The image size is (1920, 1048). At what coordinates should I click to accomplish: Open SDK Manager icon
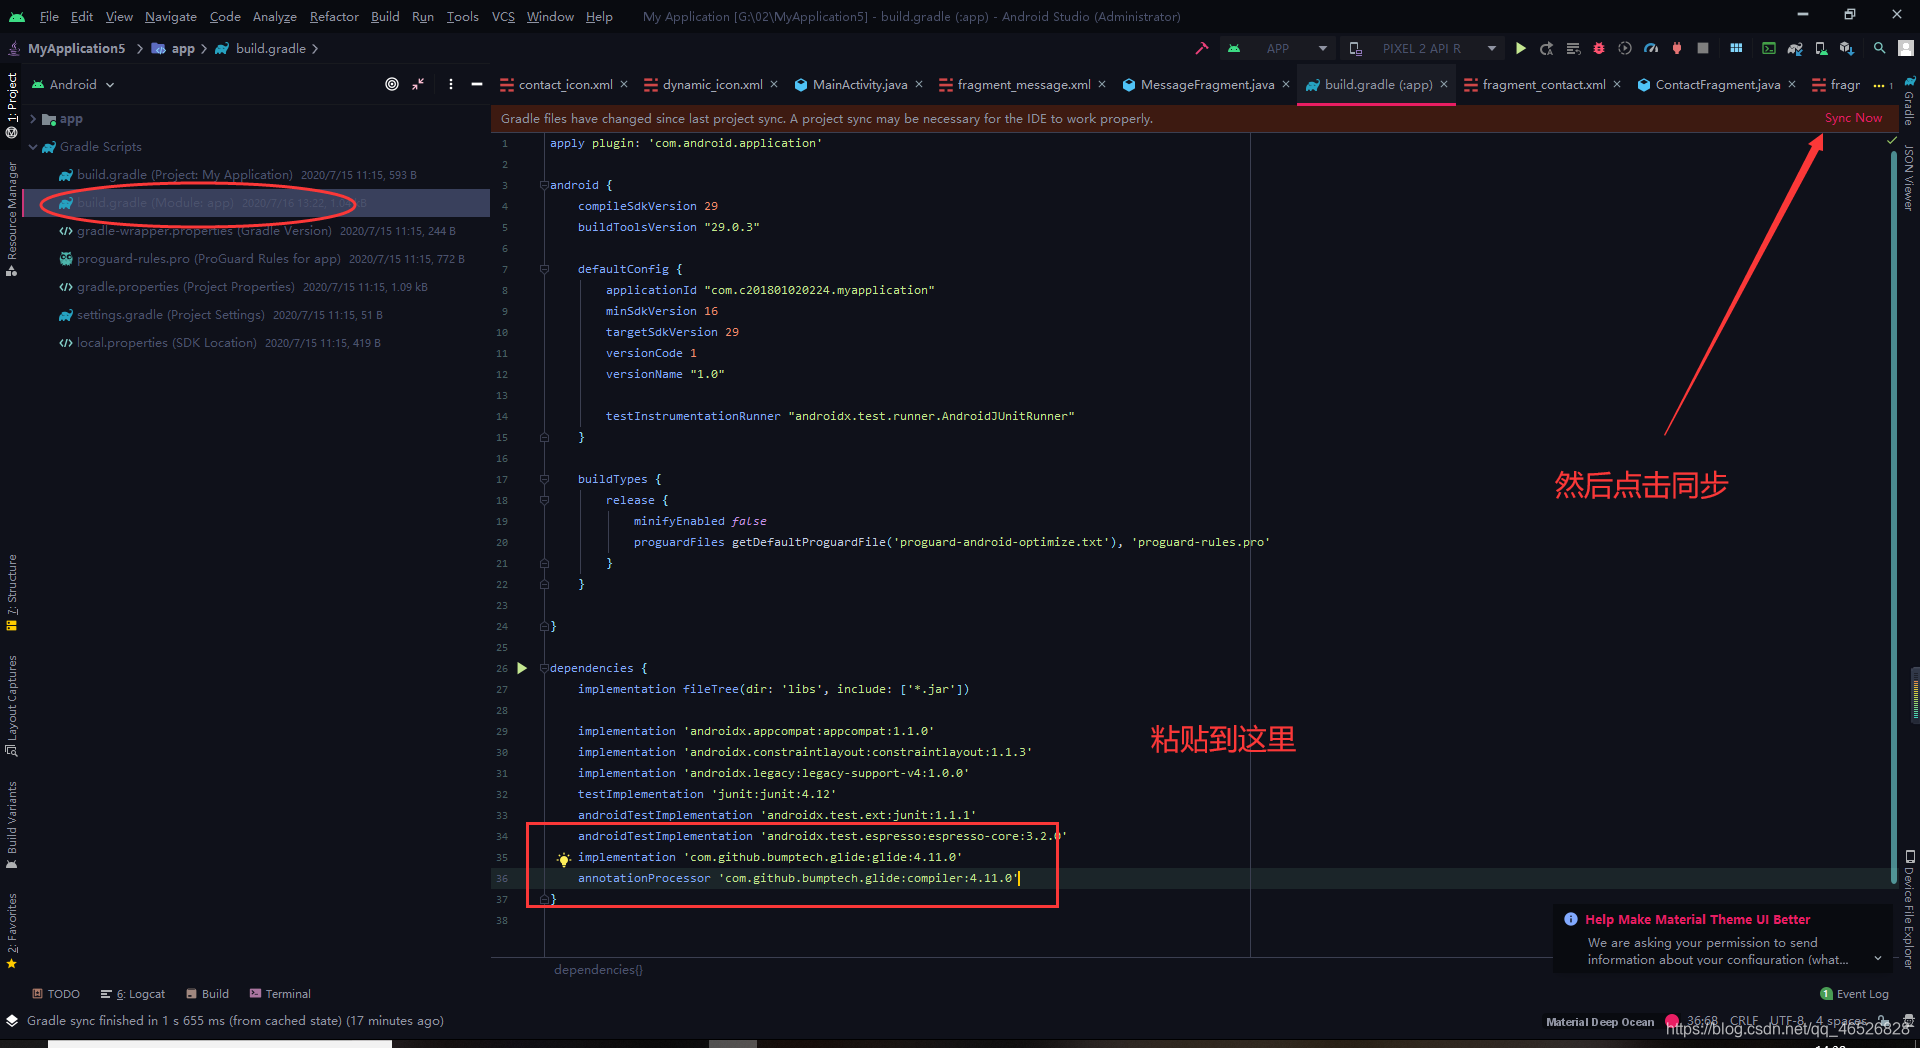pyautogui.click(x=1847, y=48)
